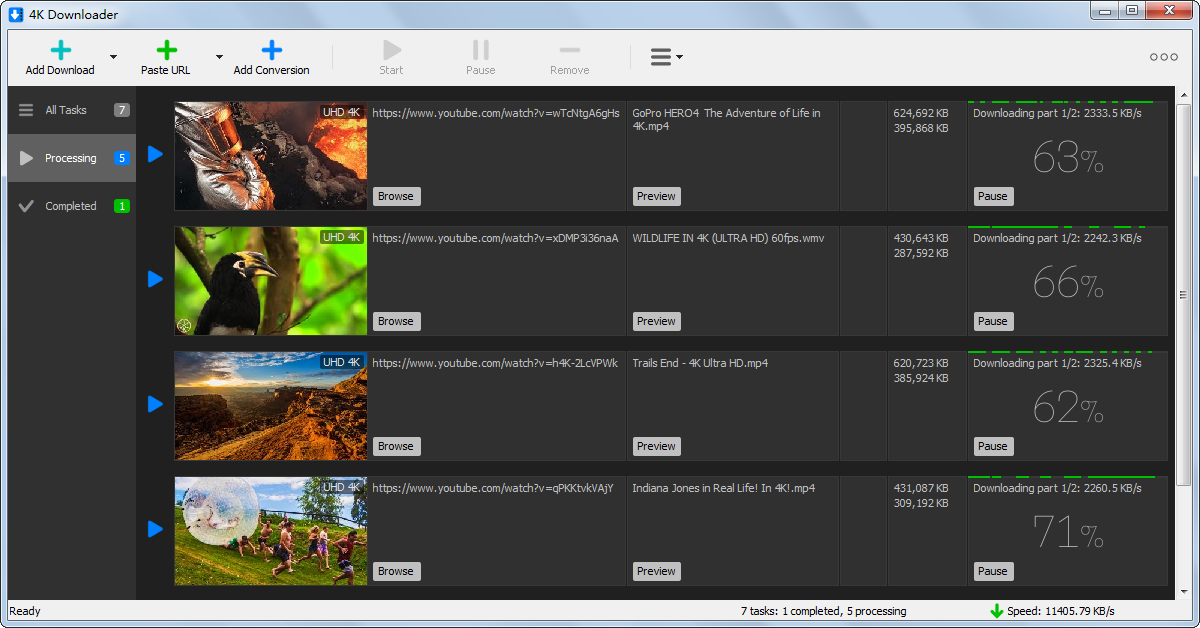Click the Add Conversion icon
The image size is (1200, 628).
(272, 50)
